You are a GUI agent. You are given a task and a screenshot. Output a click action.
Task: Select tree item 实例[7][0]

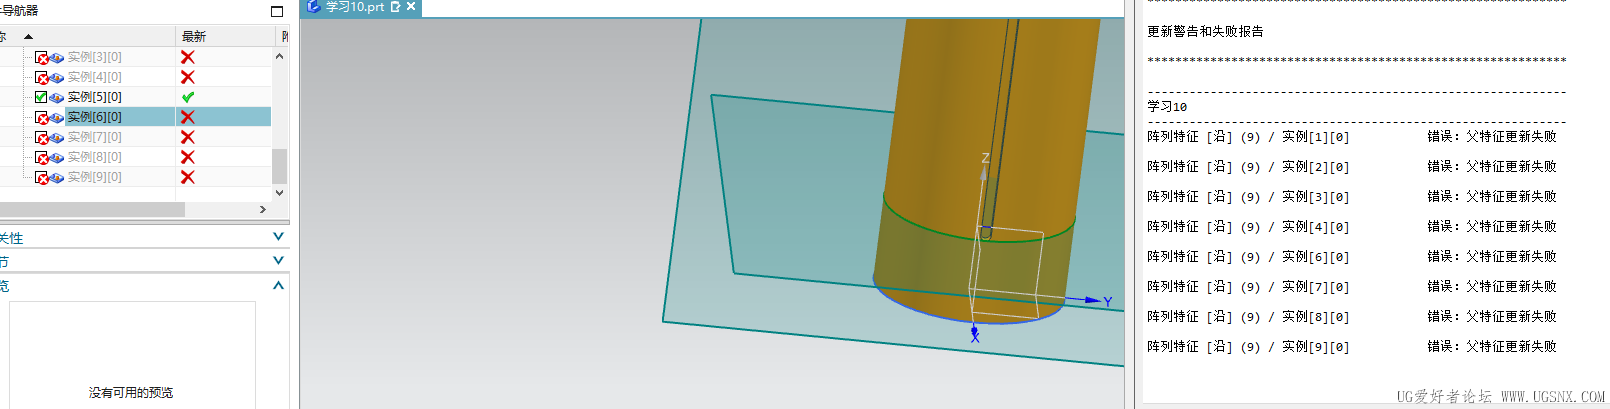click(94, 137)
